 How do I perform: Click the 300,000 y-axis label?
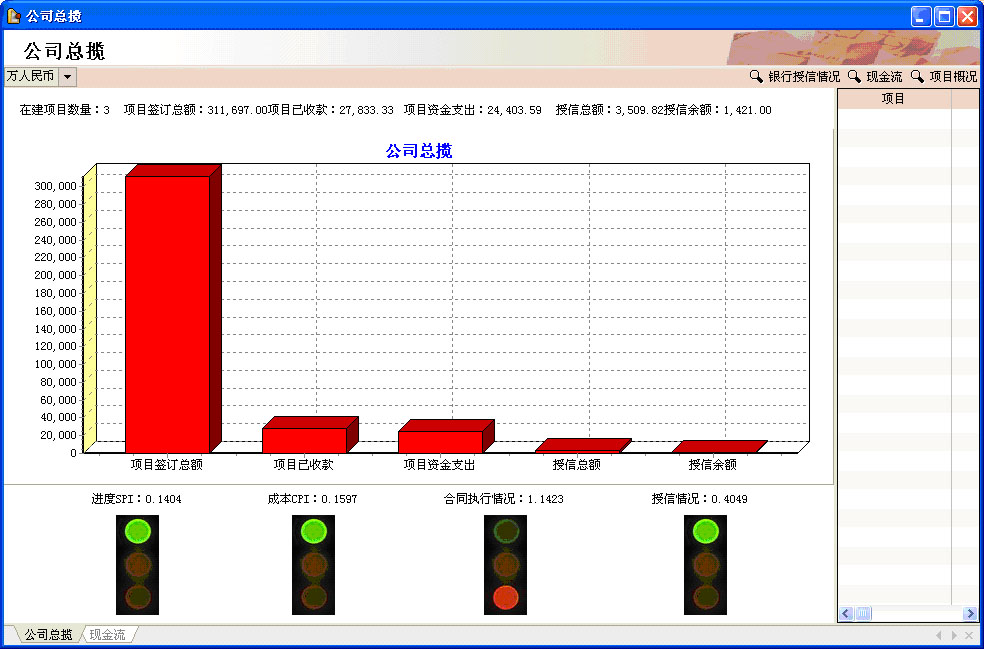tap(55, 186)
